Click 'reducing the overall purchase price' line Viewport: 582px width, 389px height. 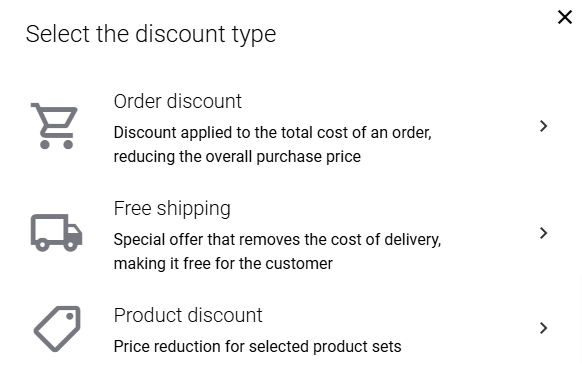pos(237,157)
